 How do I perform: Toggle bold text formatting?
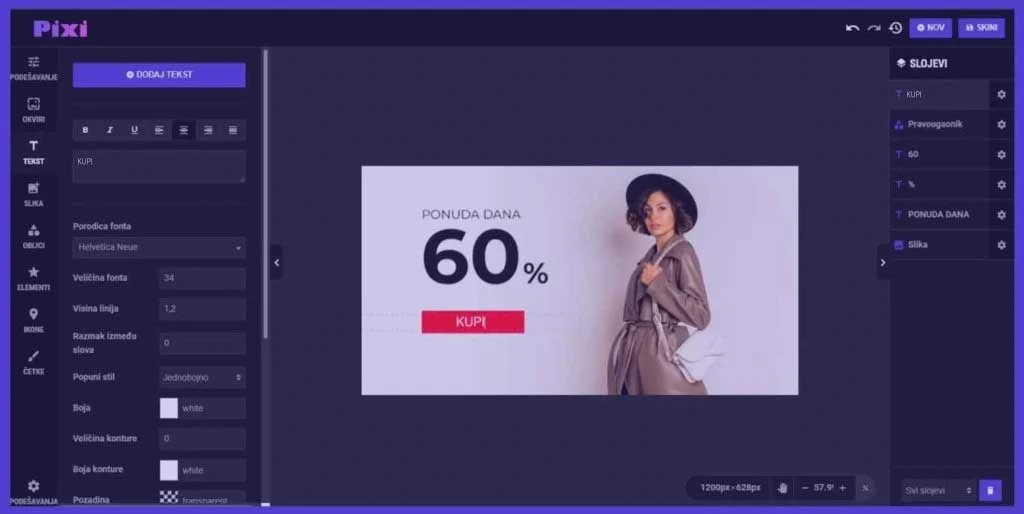point(85,130)
